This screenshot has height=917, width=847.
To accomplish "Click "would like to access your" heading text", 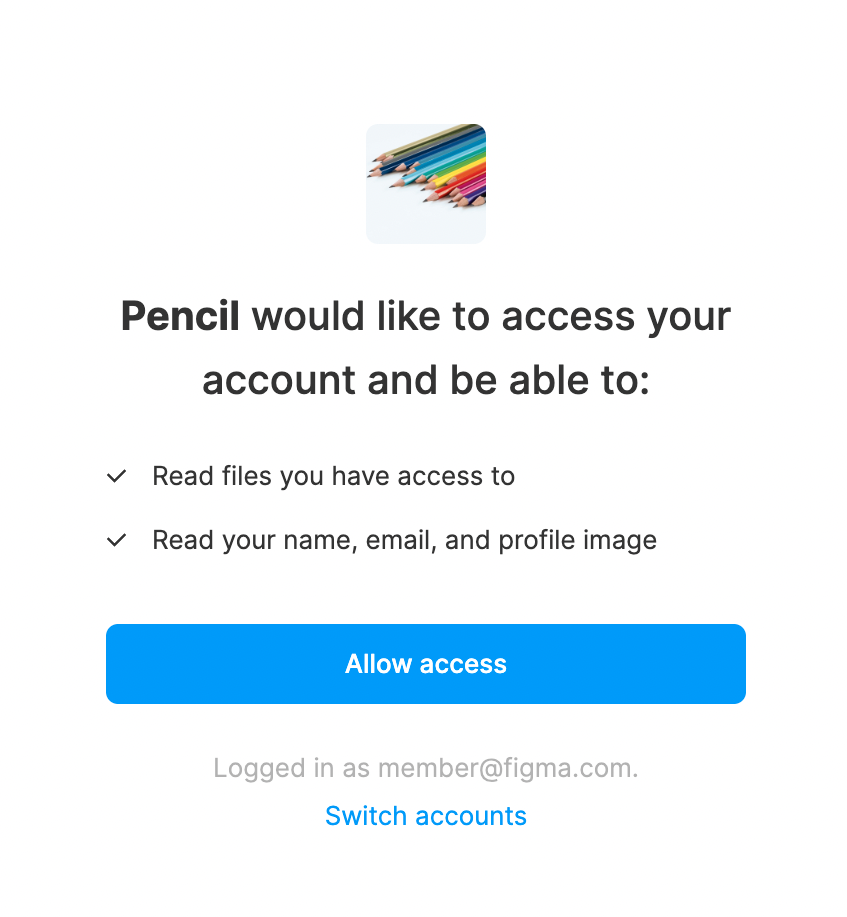I will (x=491, y=317).
